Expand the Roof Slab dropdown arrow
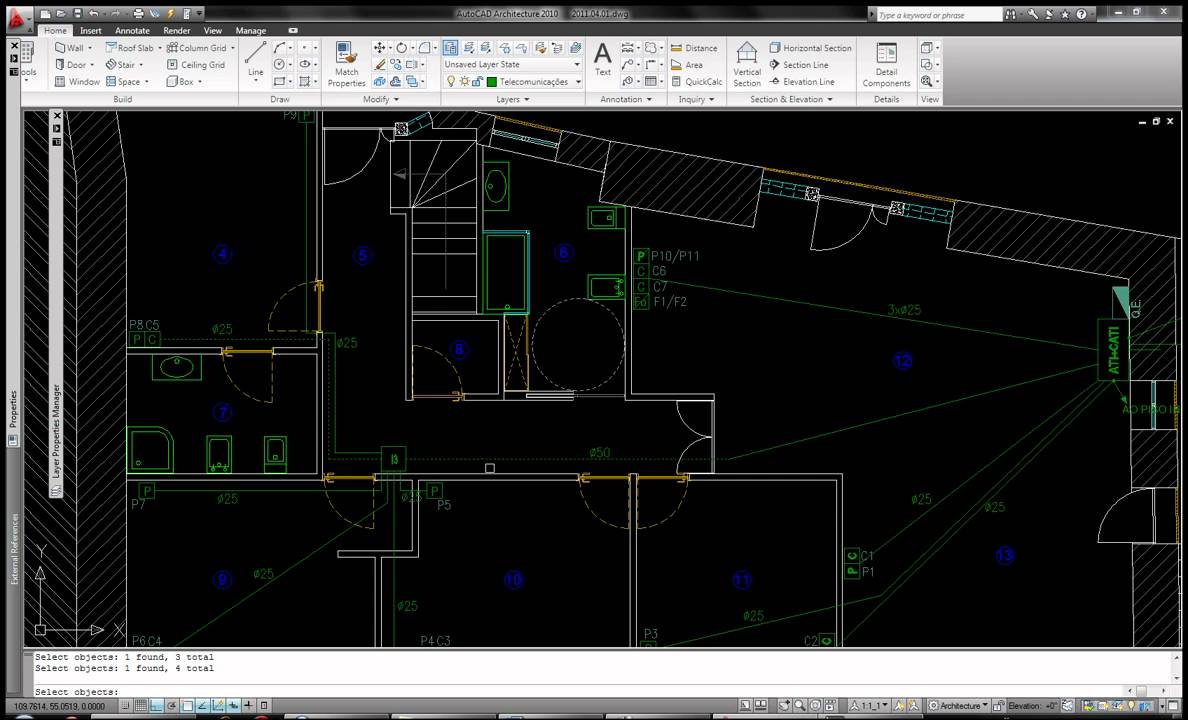The height and width of the screenshot is (720, 1188). [x=160, y=48]
